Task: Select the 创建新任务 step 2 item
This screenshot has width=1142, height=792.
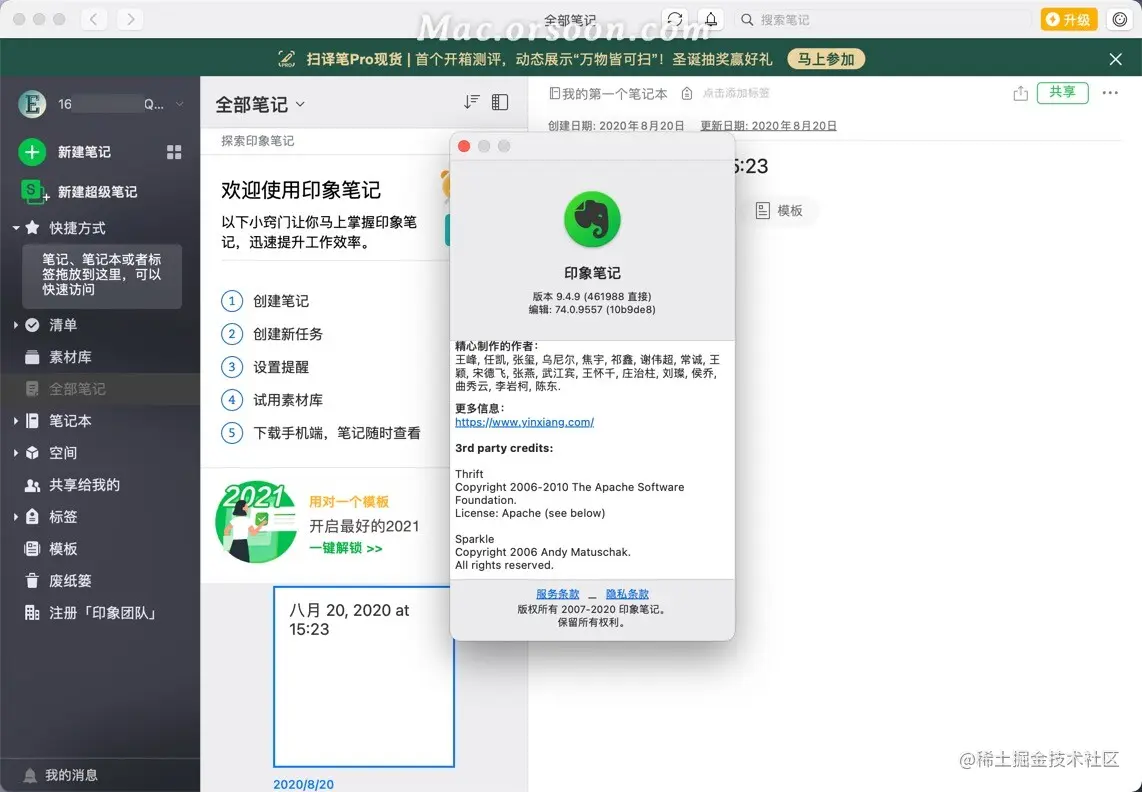Action: click(272, 334)
